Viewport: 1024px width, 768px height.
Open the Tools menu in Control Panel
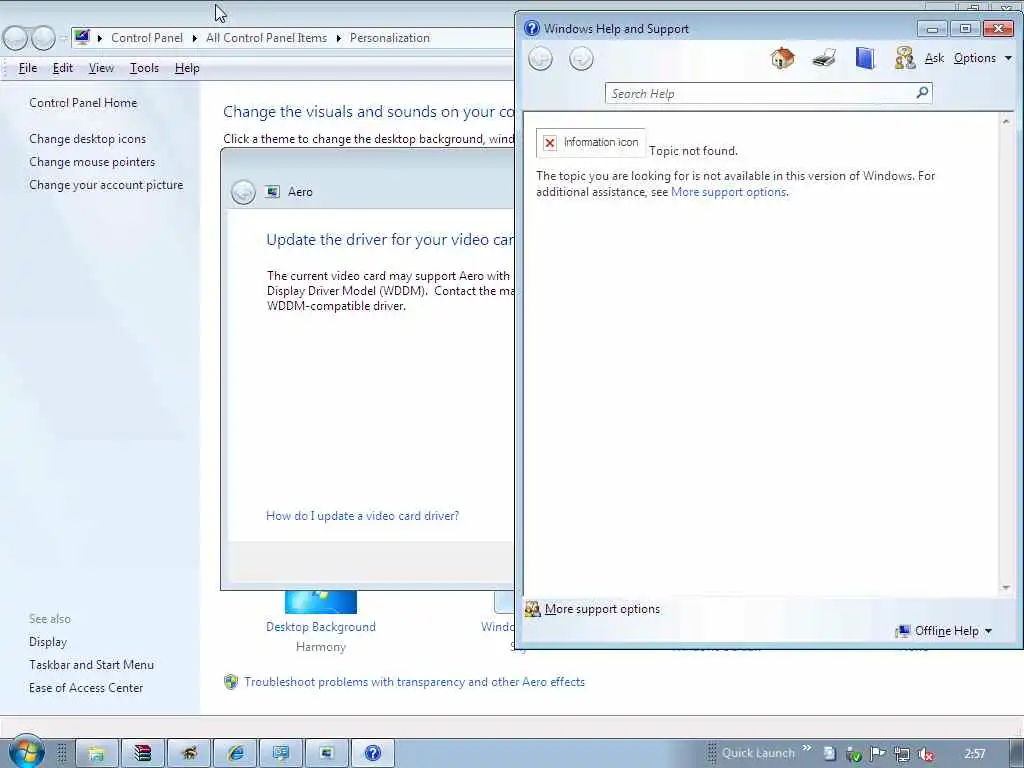(x=144, y=68)
